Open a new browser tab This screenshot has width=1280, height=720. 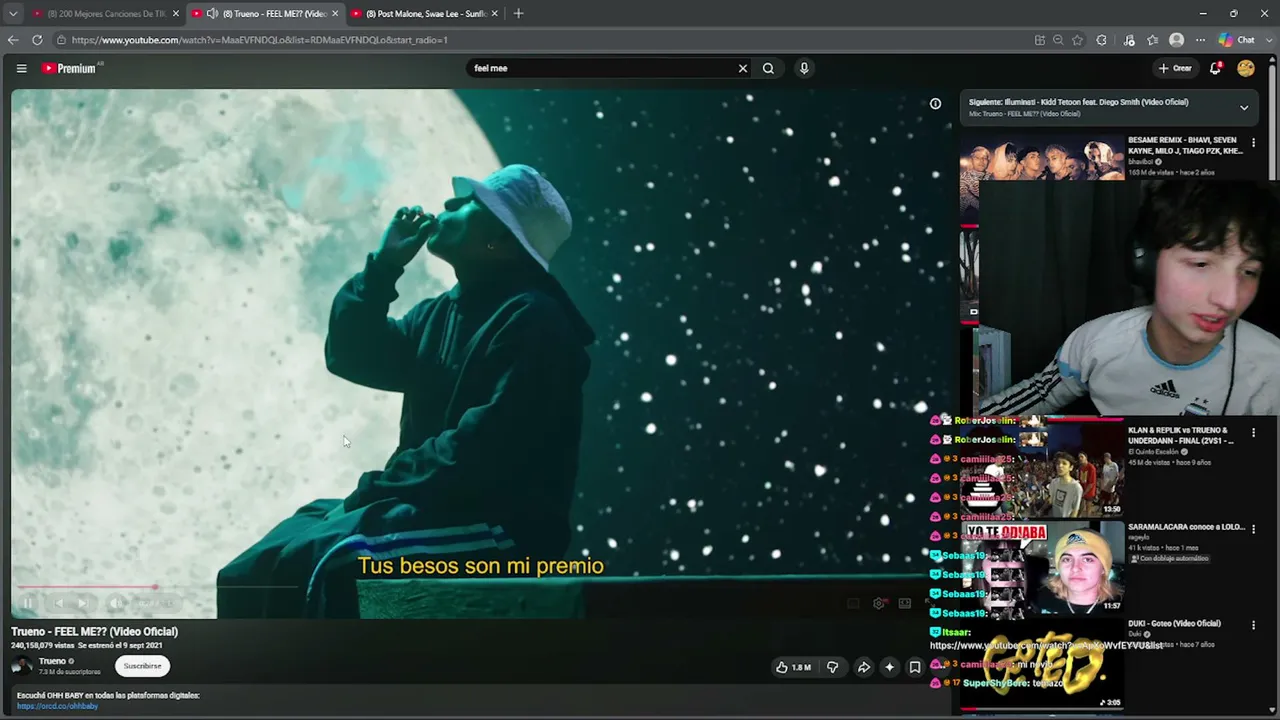[x=518, y=14]
